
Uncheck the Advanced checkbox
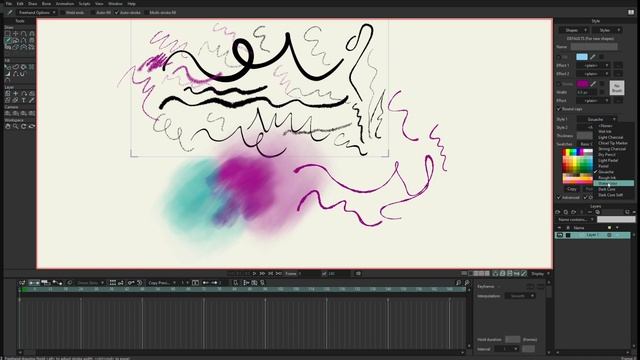pos(559,198)
